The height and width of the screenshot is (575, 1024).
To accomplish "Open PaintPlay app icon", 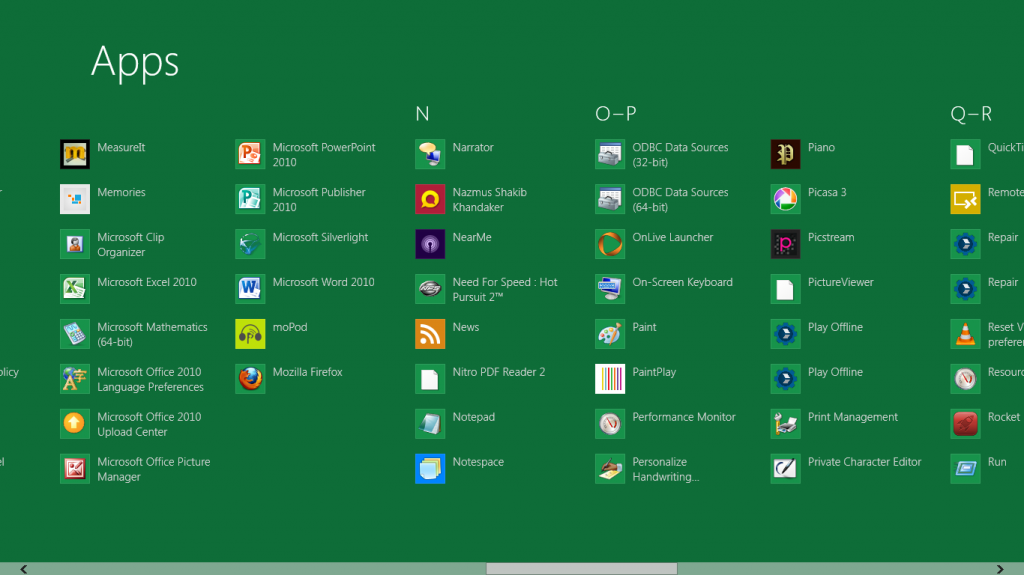I will tap(610, 379).
